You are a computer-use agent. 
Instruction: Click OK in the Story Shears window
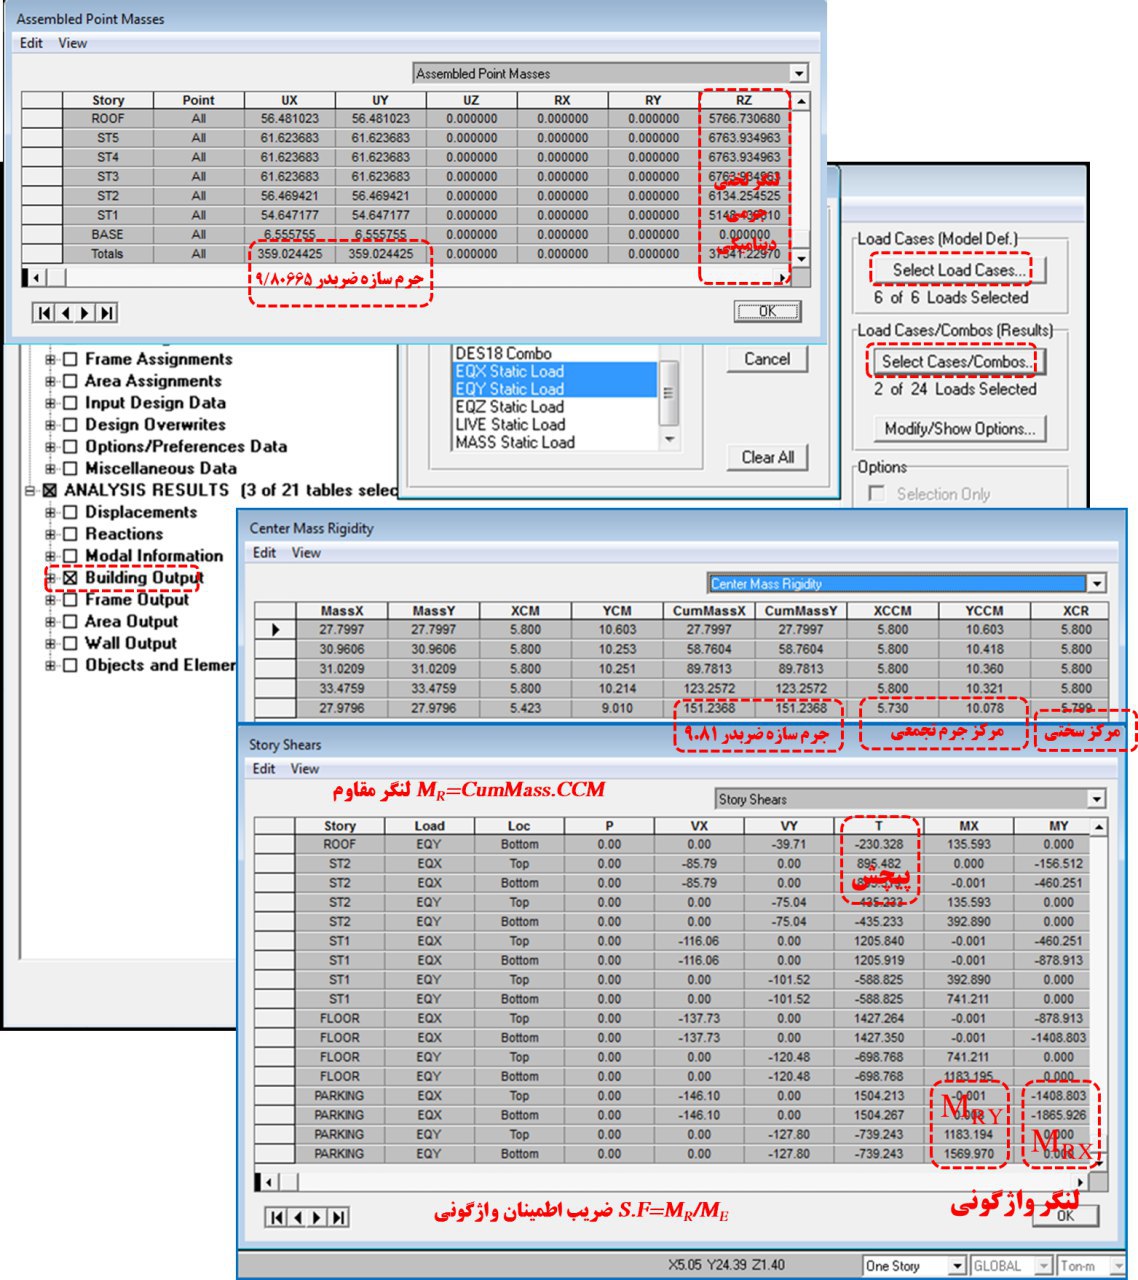tap(1065, 1215)
